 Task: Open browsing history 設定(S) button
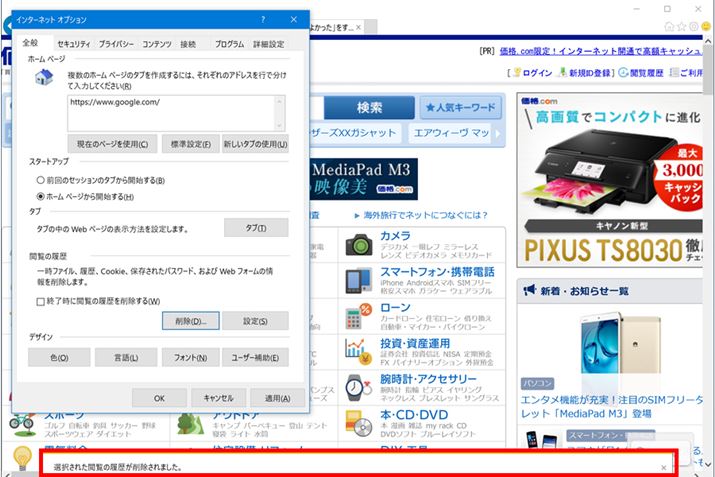(255, 321)
